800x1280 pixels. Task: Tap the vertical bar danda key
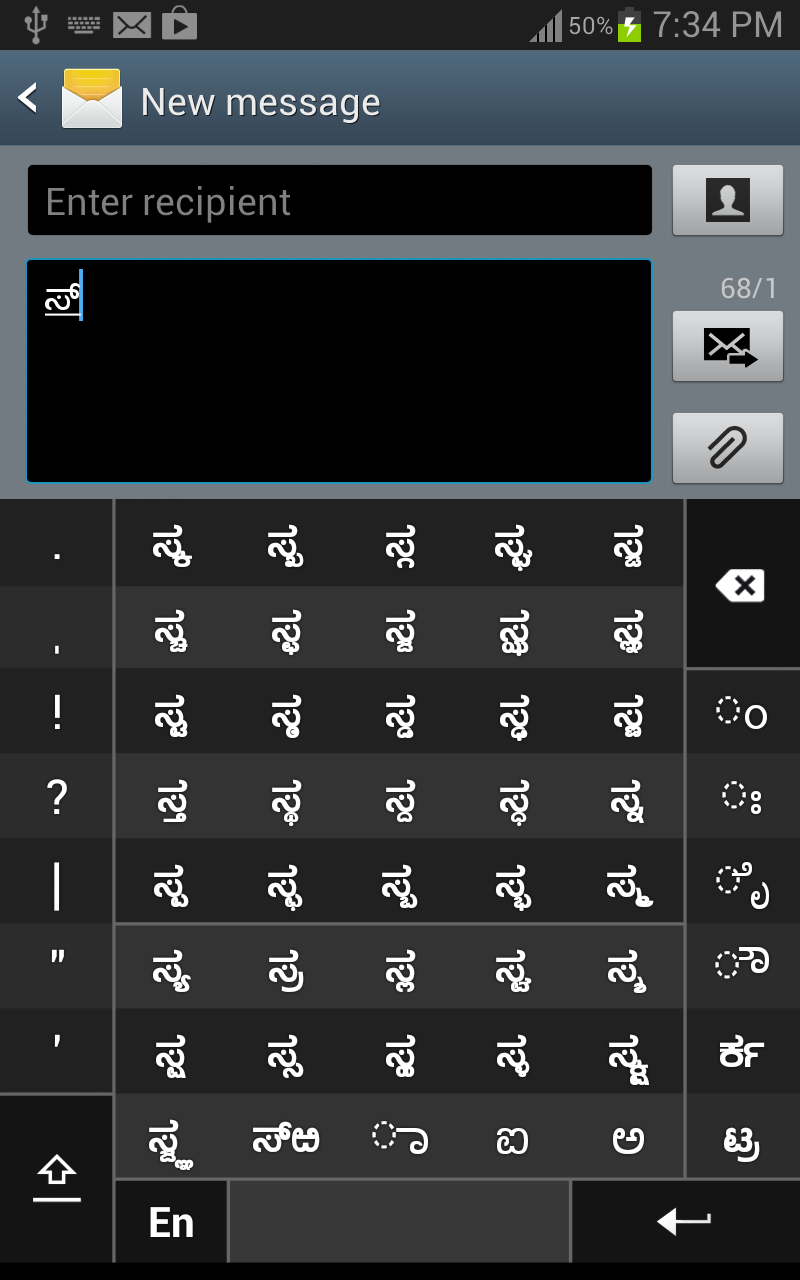[x=56, y=883]
